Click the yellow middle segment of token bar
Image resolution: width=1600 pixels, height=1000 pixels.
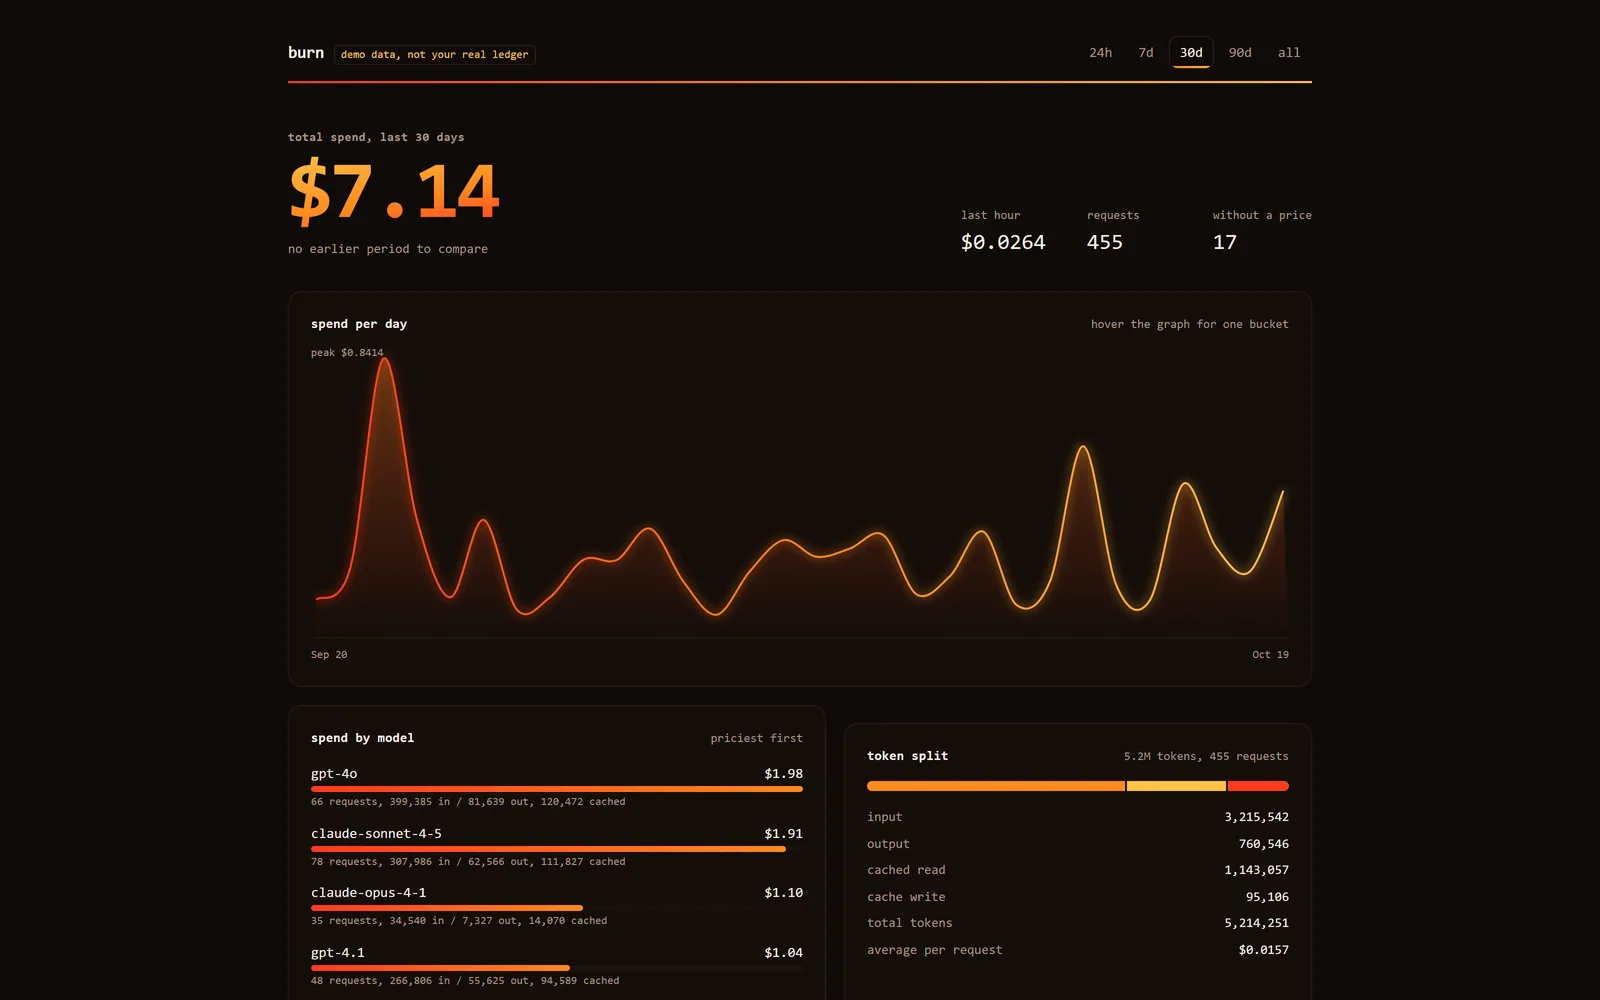(x=1176, y=786)
